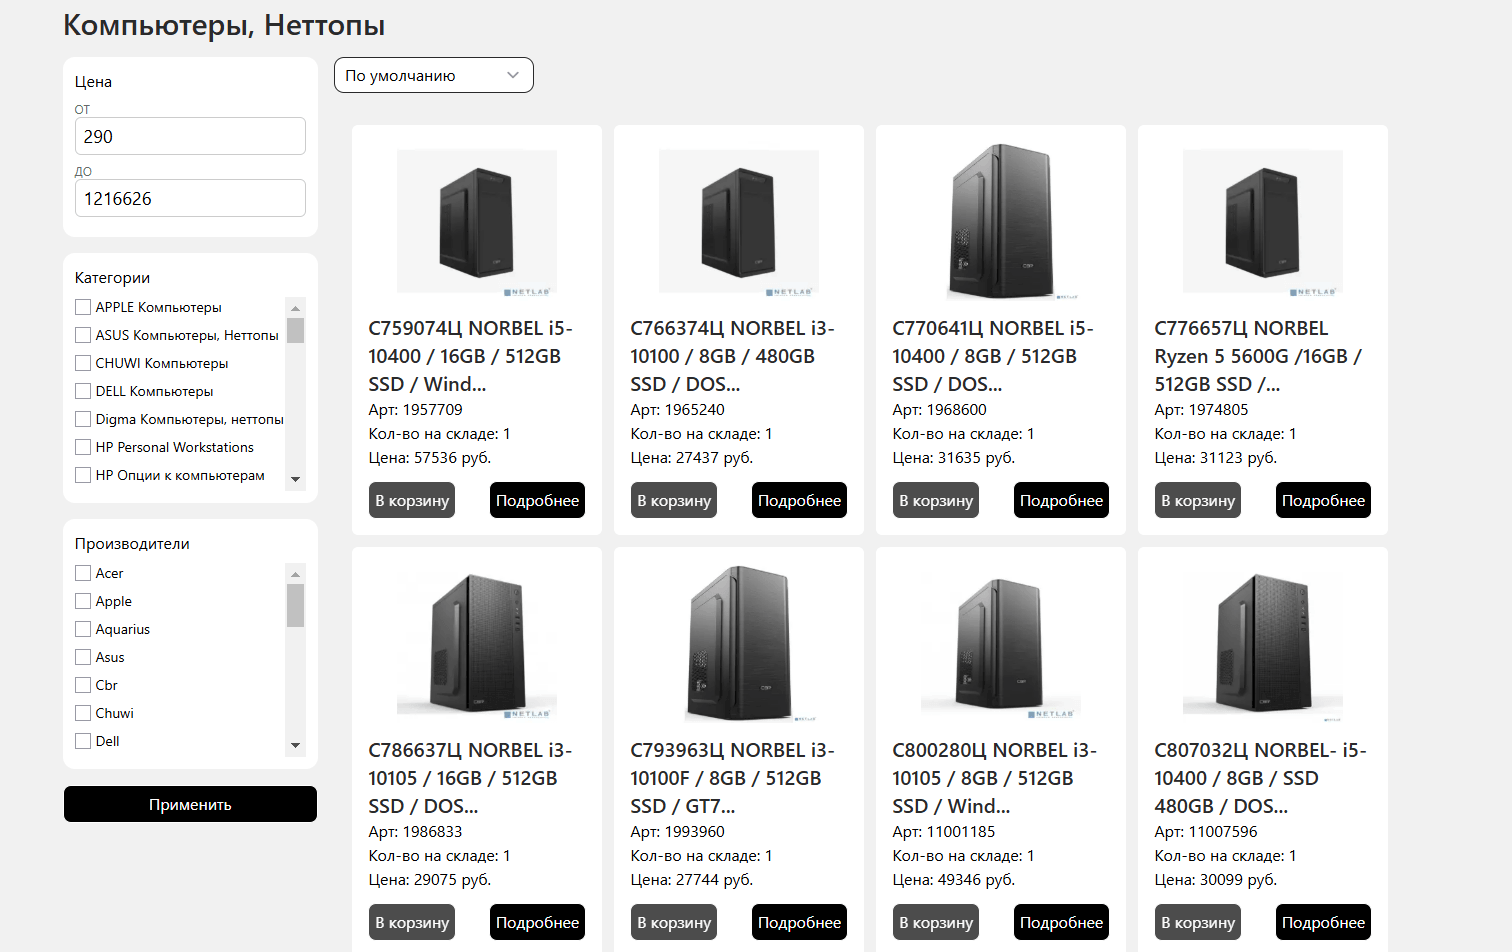Show details for C776657Ц NORBEL Ryzen 5
Image resolution: width=1512 pixels, height=952 pixels.
coord(1323,500)
